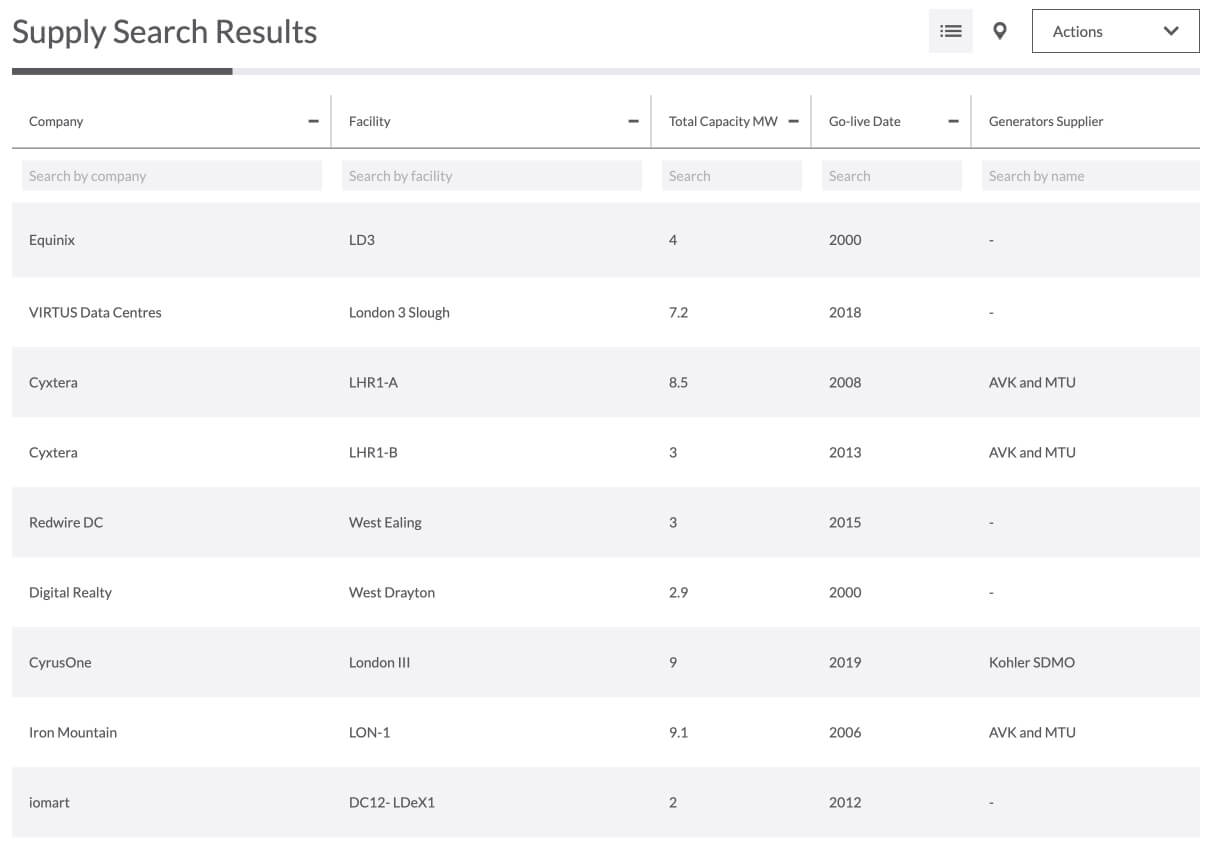Click the progress bar below the title
Screen dimensions: 1209x841
pyautogui.click(x=605, y=71)
